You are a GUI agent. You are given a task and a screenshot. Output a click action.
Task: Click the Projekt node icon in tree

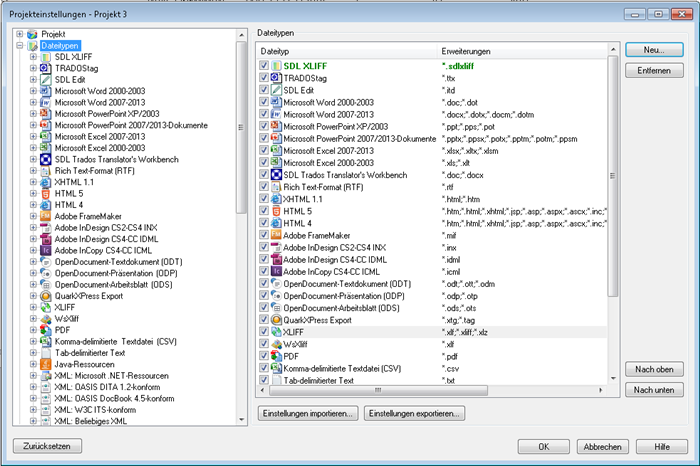pyautogui.click(x=33, y=34)
